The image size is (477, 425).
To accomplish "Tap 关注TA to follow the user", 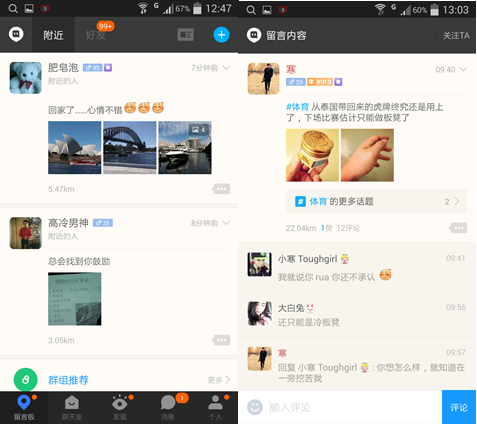I will [x=456, y=35].
